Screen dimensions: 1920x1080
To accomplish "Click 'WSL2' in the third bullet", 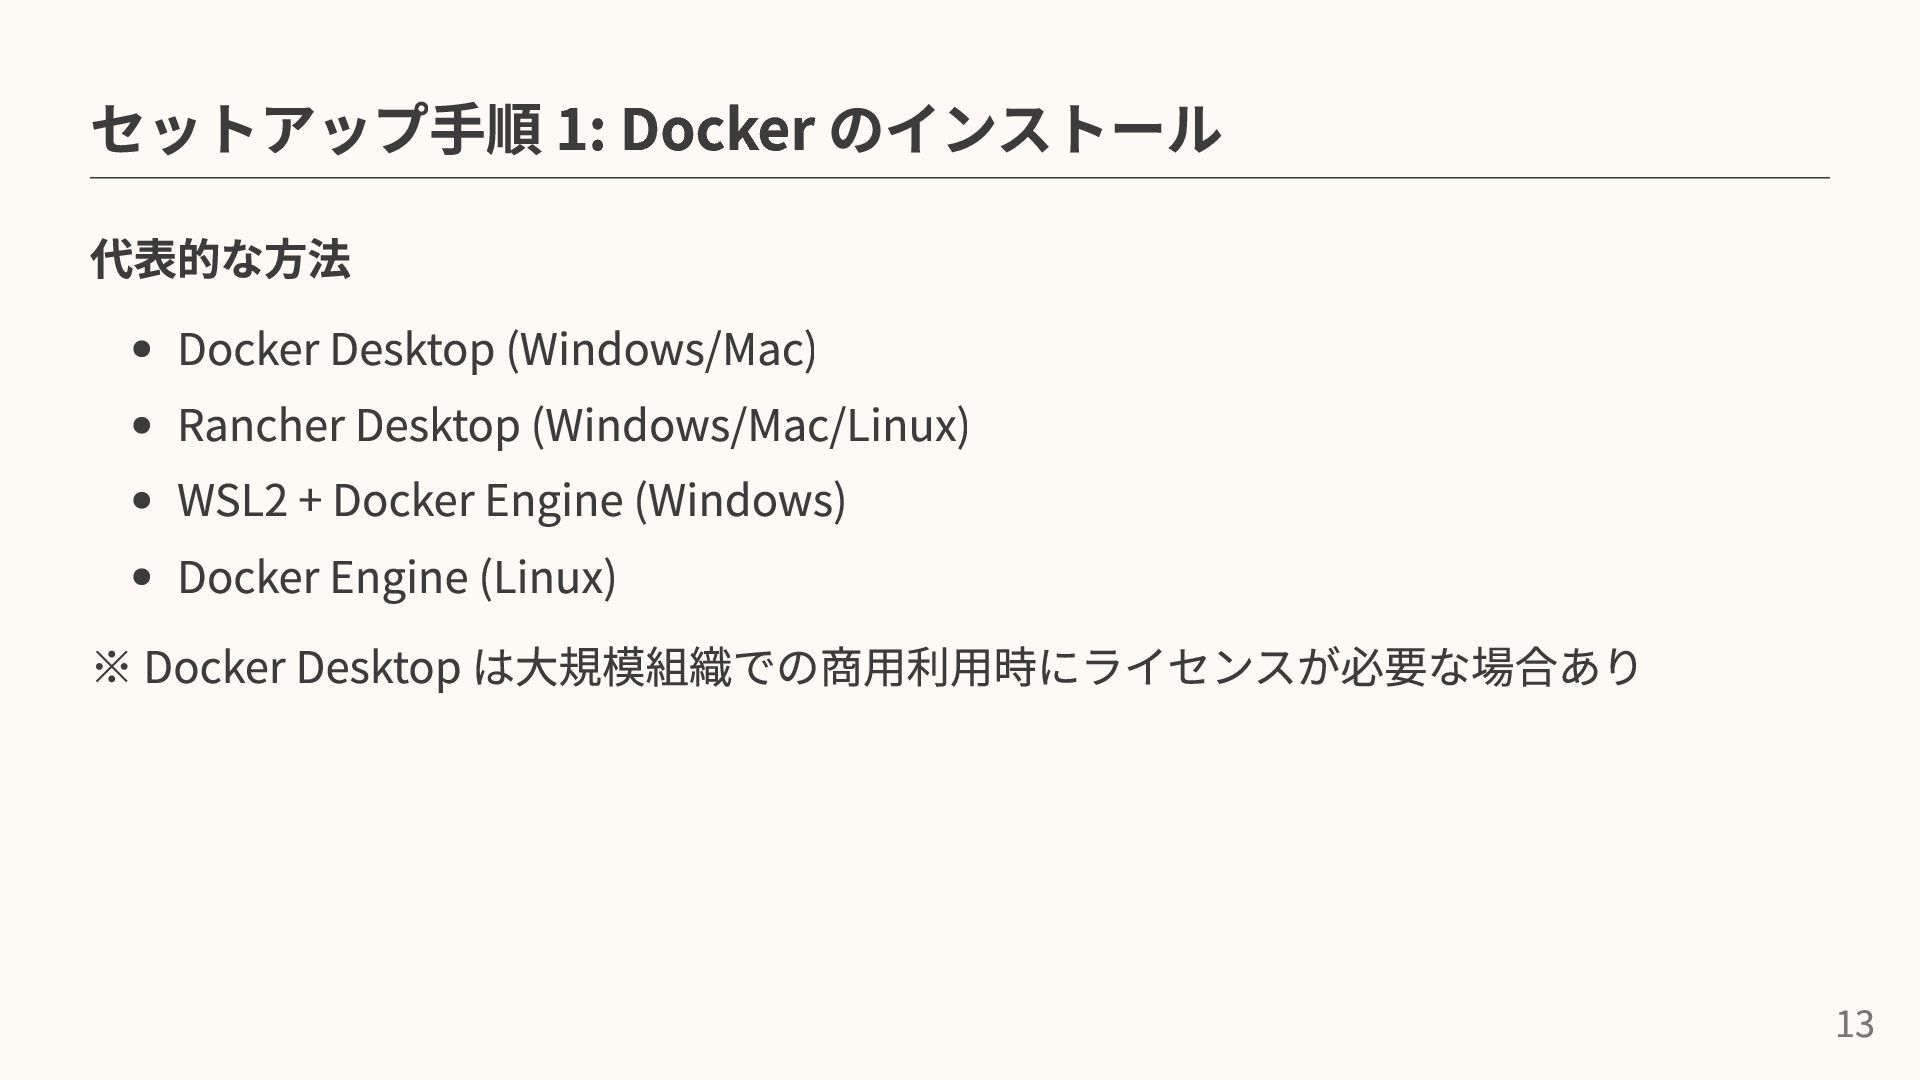I will [232, 500].
